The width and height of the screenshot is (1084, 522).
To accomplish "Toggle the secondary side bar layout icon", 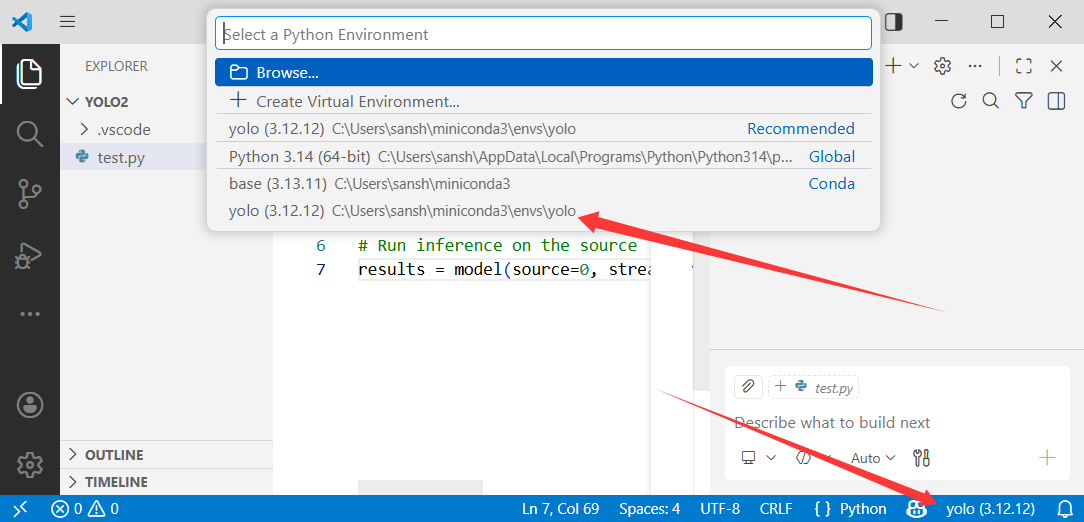I will [x=894, y=21].
